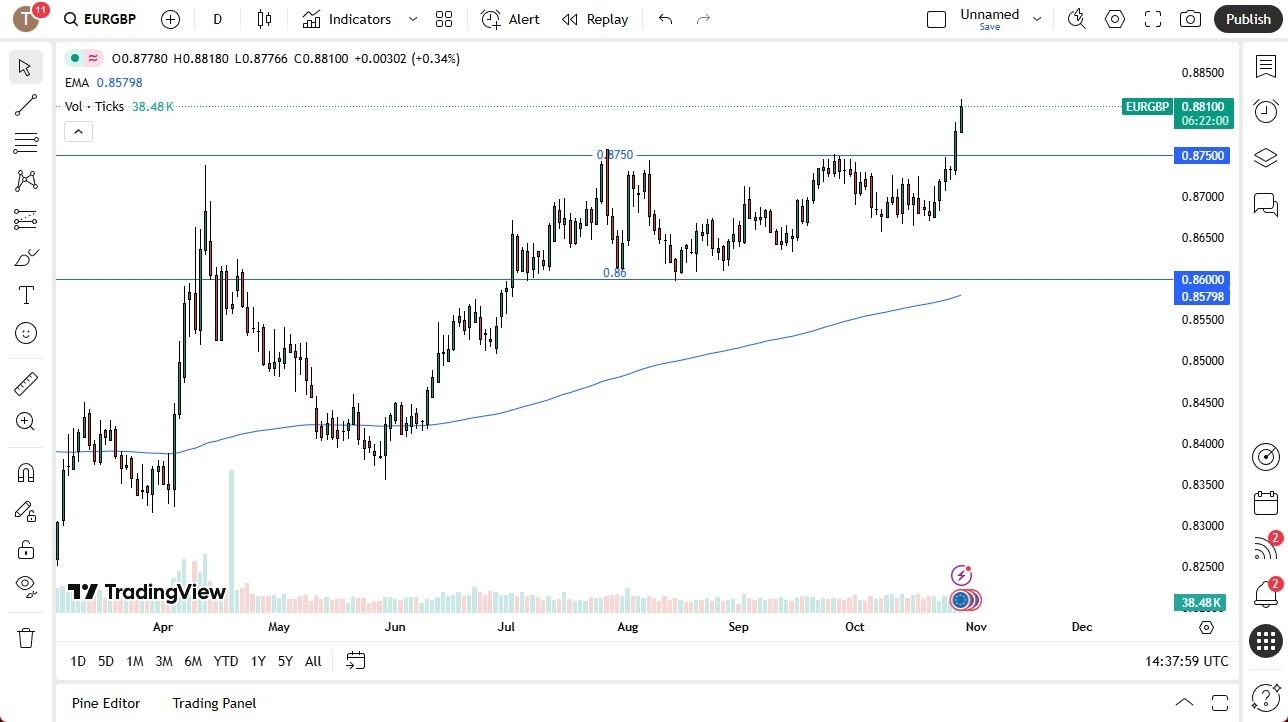Select the Trend Line drawing tool

(x=25, y=105)
